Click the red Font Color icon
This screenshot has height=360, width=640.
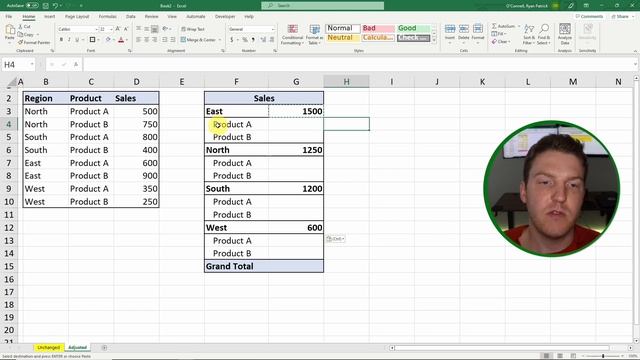pyautogui.click(x=121, y=40)
